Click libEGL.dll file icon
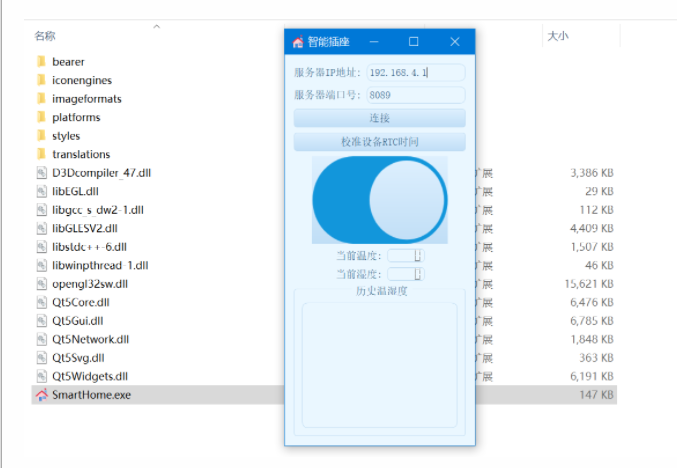The width and height of the screenshot is (677, 468). [41, 191]
